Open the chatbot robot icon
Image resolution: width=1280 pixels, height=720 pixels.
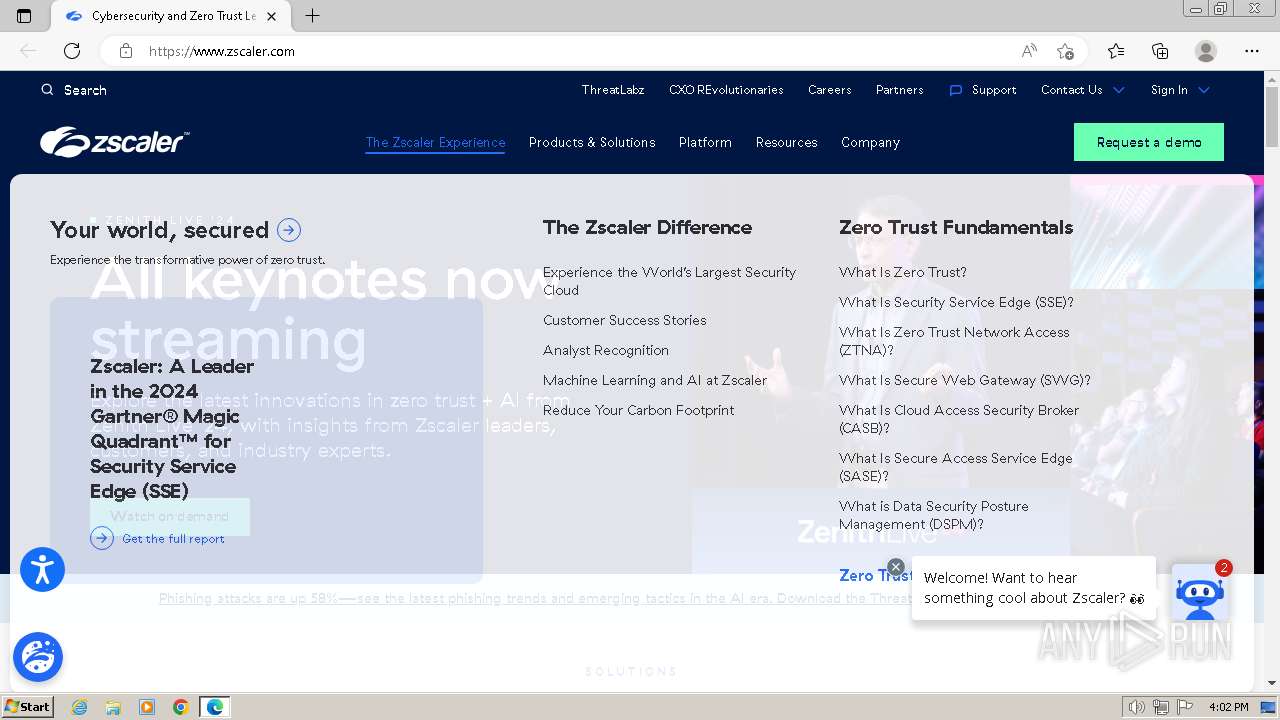(1199, 594)
